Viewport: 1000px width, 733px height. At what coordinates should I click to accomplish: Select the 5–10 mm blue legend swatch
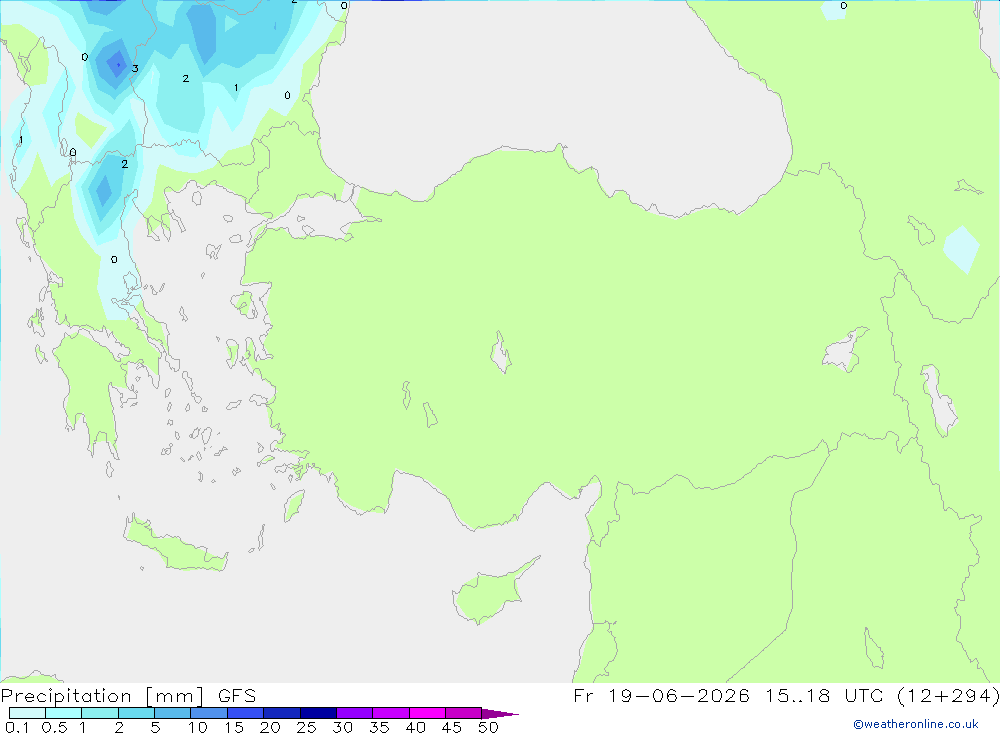[x=173, y=713]
